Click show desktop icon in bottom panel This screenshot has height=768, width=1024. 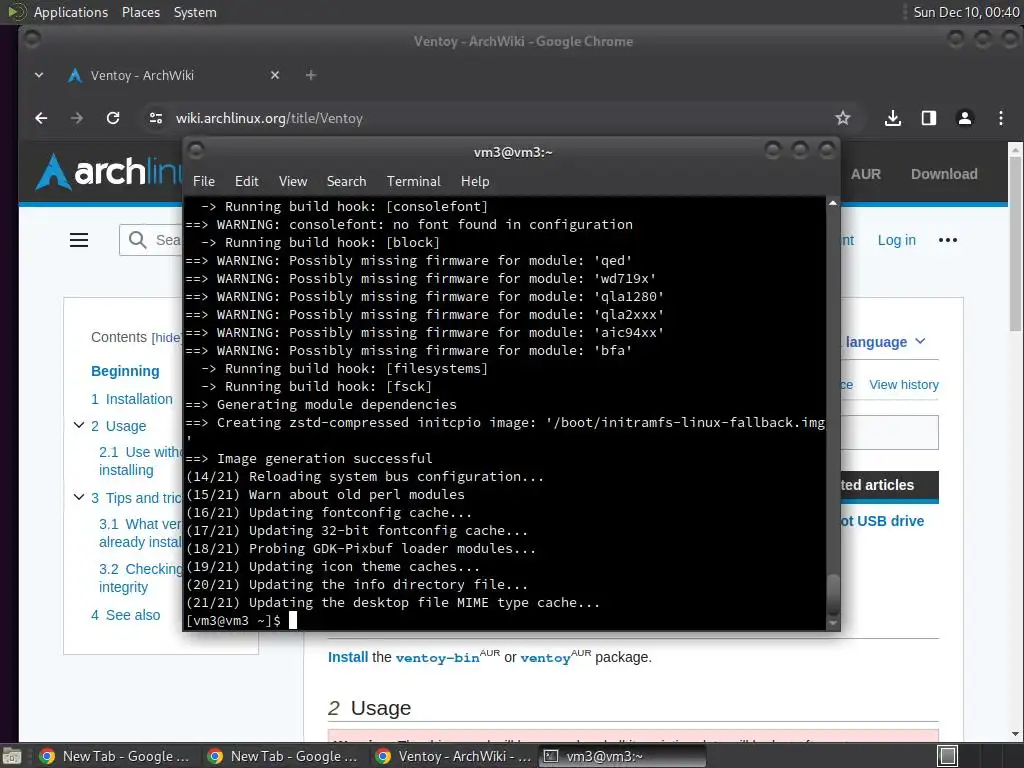click(11, 756)
